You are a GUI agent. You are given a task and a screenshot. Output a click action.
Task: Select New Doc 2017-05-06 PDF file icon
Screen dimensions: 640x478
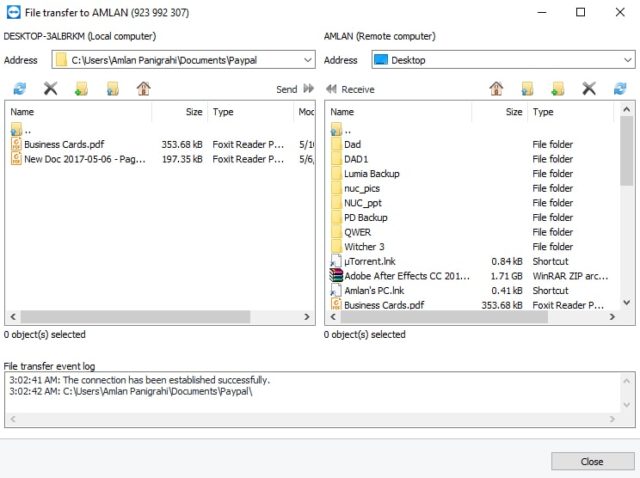(x=16, y=159)
